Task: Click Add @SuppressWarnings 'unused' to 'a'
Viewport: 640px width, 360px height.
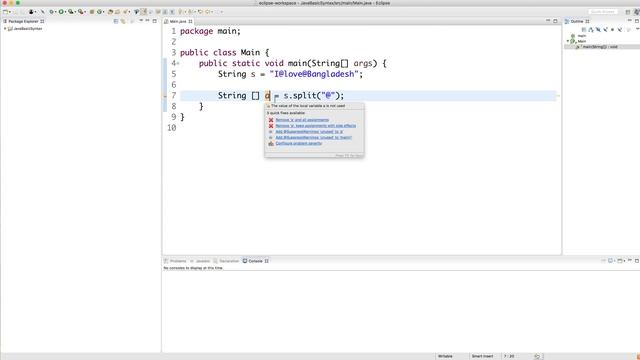Action: pyautogui.click(x=309, y=132)
